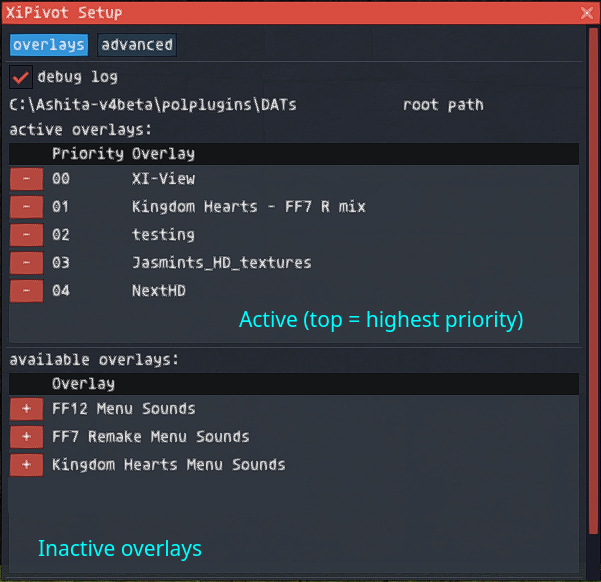Remove the Jasmints_HD_textures overlay
Screen dimensions: 601x582
pos(26,263)
